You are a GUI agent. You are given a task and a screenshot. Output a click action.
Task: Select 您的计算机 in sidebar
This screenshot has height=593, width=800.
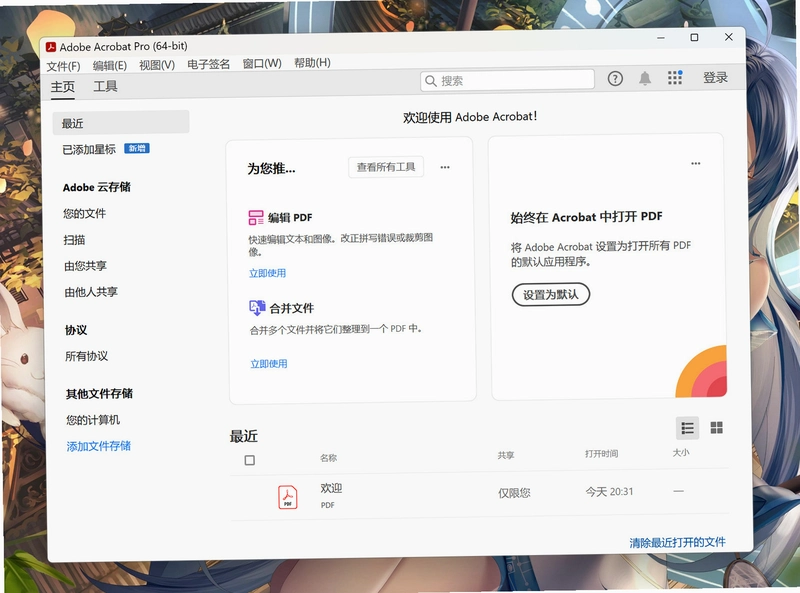click(93, 420)
